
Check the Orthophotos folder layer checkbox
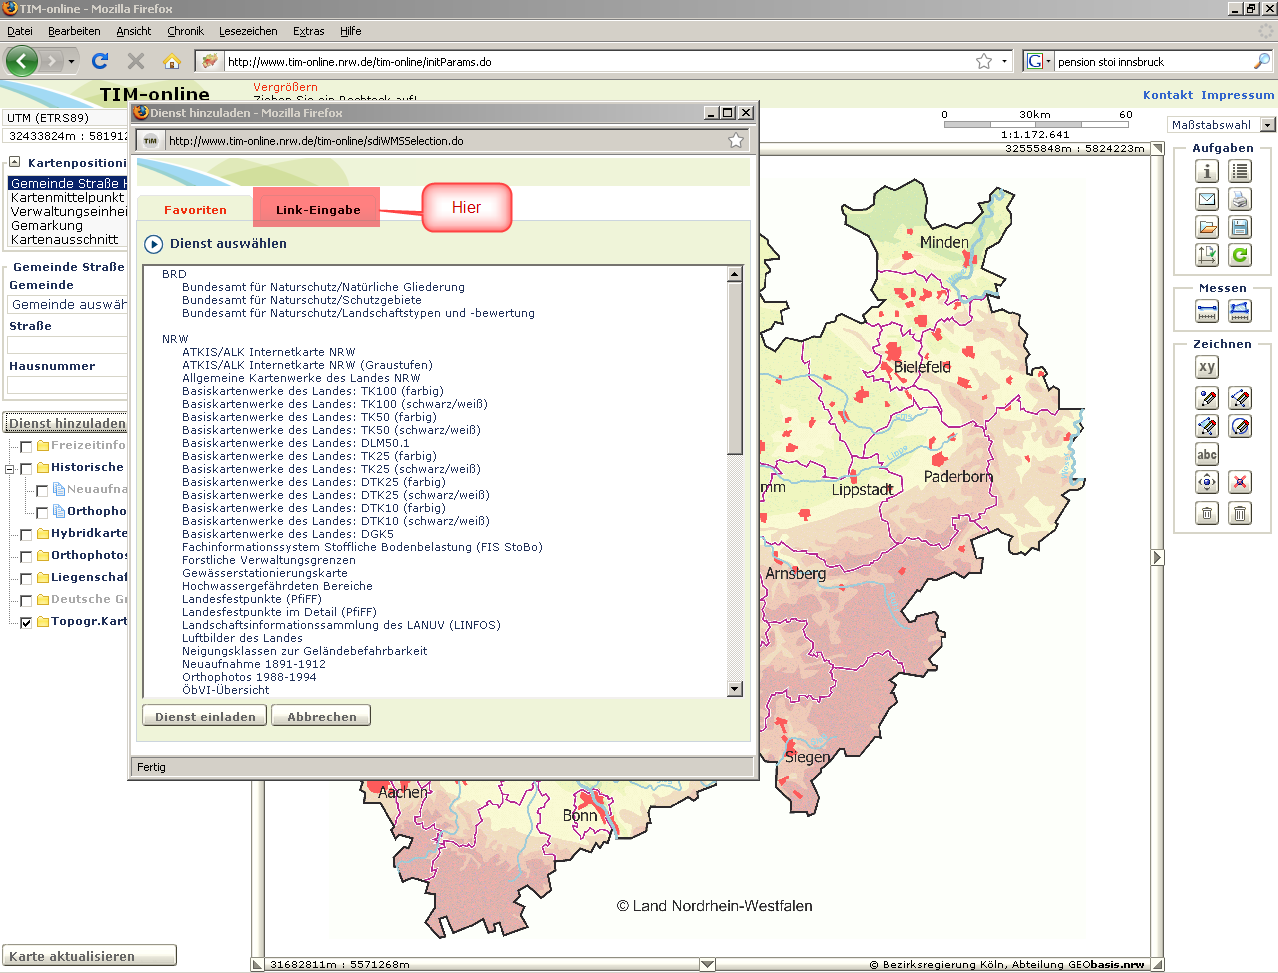click(26, 556)
